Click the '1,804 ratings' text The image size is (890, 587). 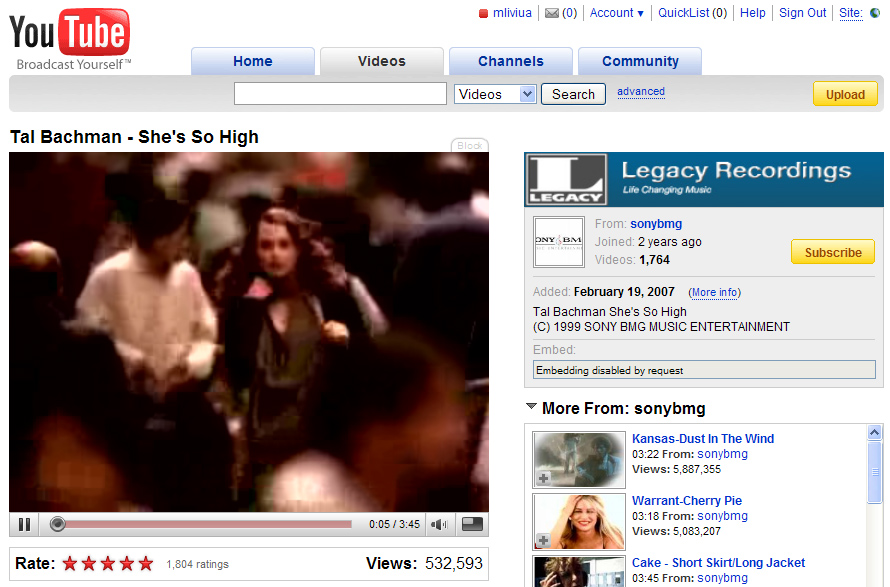(198, 564)
